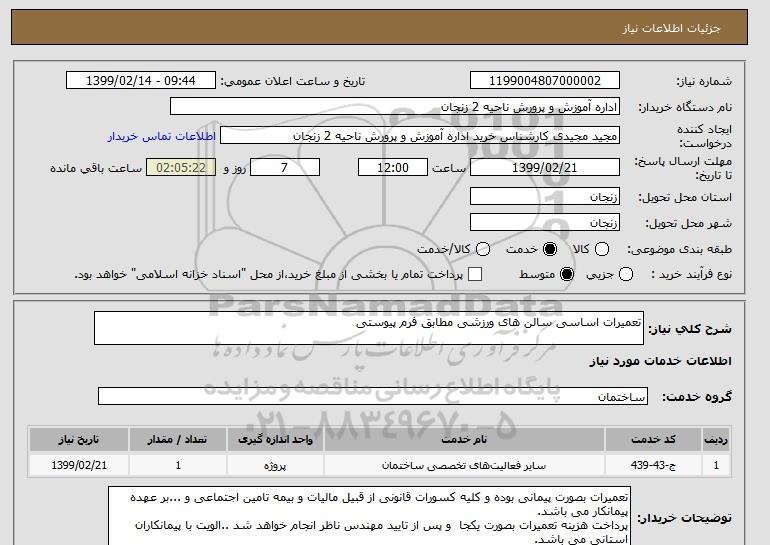Viewport: 770px width, 545px height.
Task: Click the response deadline date field 1399/02/21
Action: coord(545,167)
